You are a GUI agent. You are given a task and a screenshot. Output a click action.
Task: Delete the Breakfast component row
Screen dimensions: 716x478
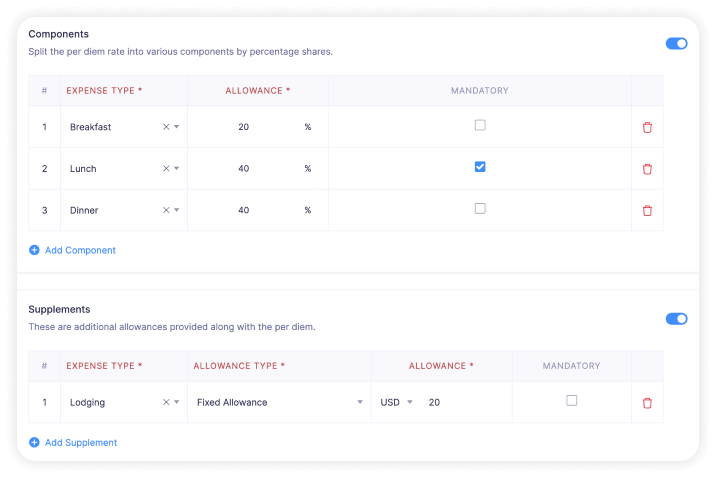click(x=647, y=127)
